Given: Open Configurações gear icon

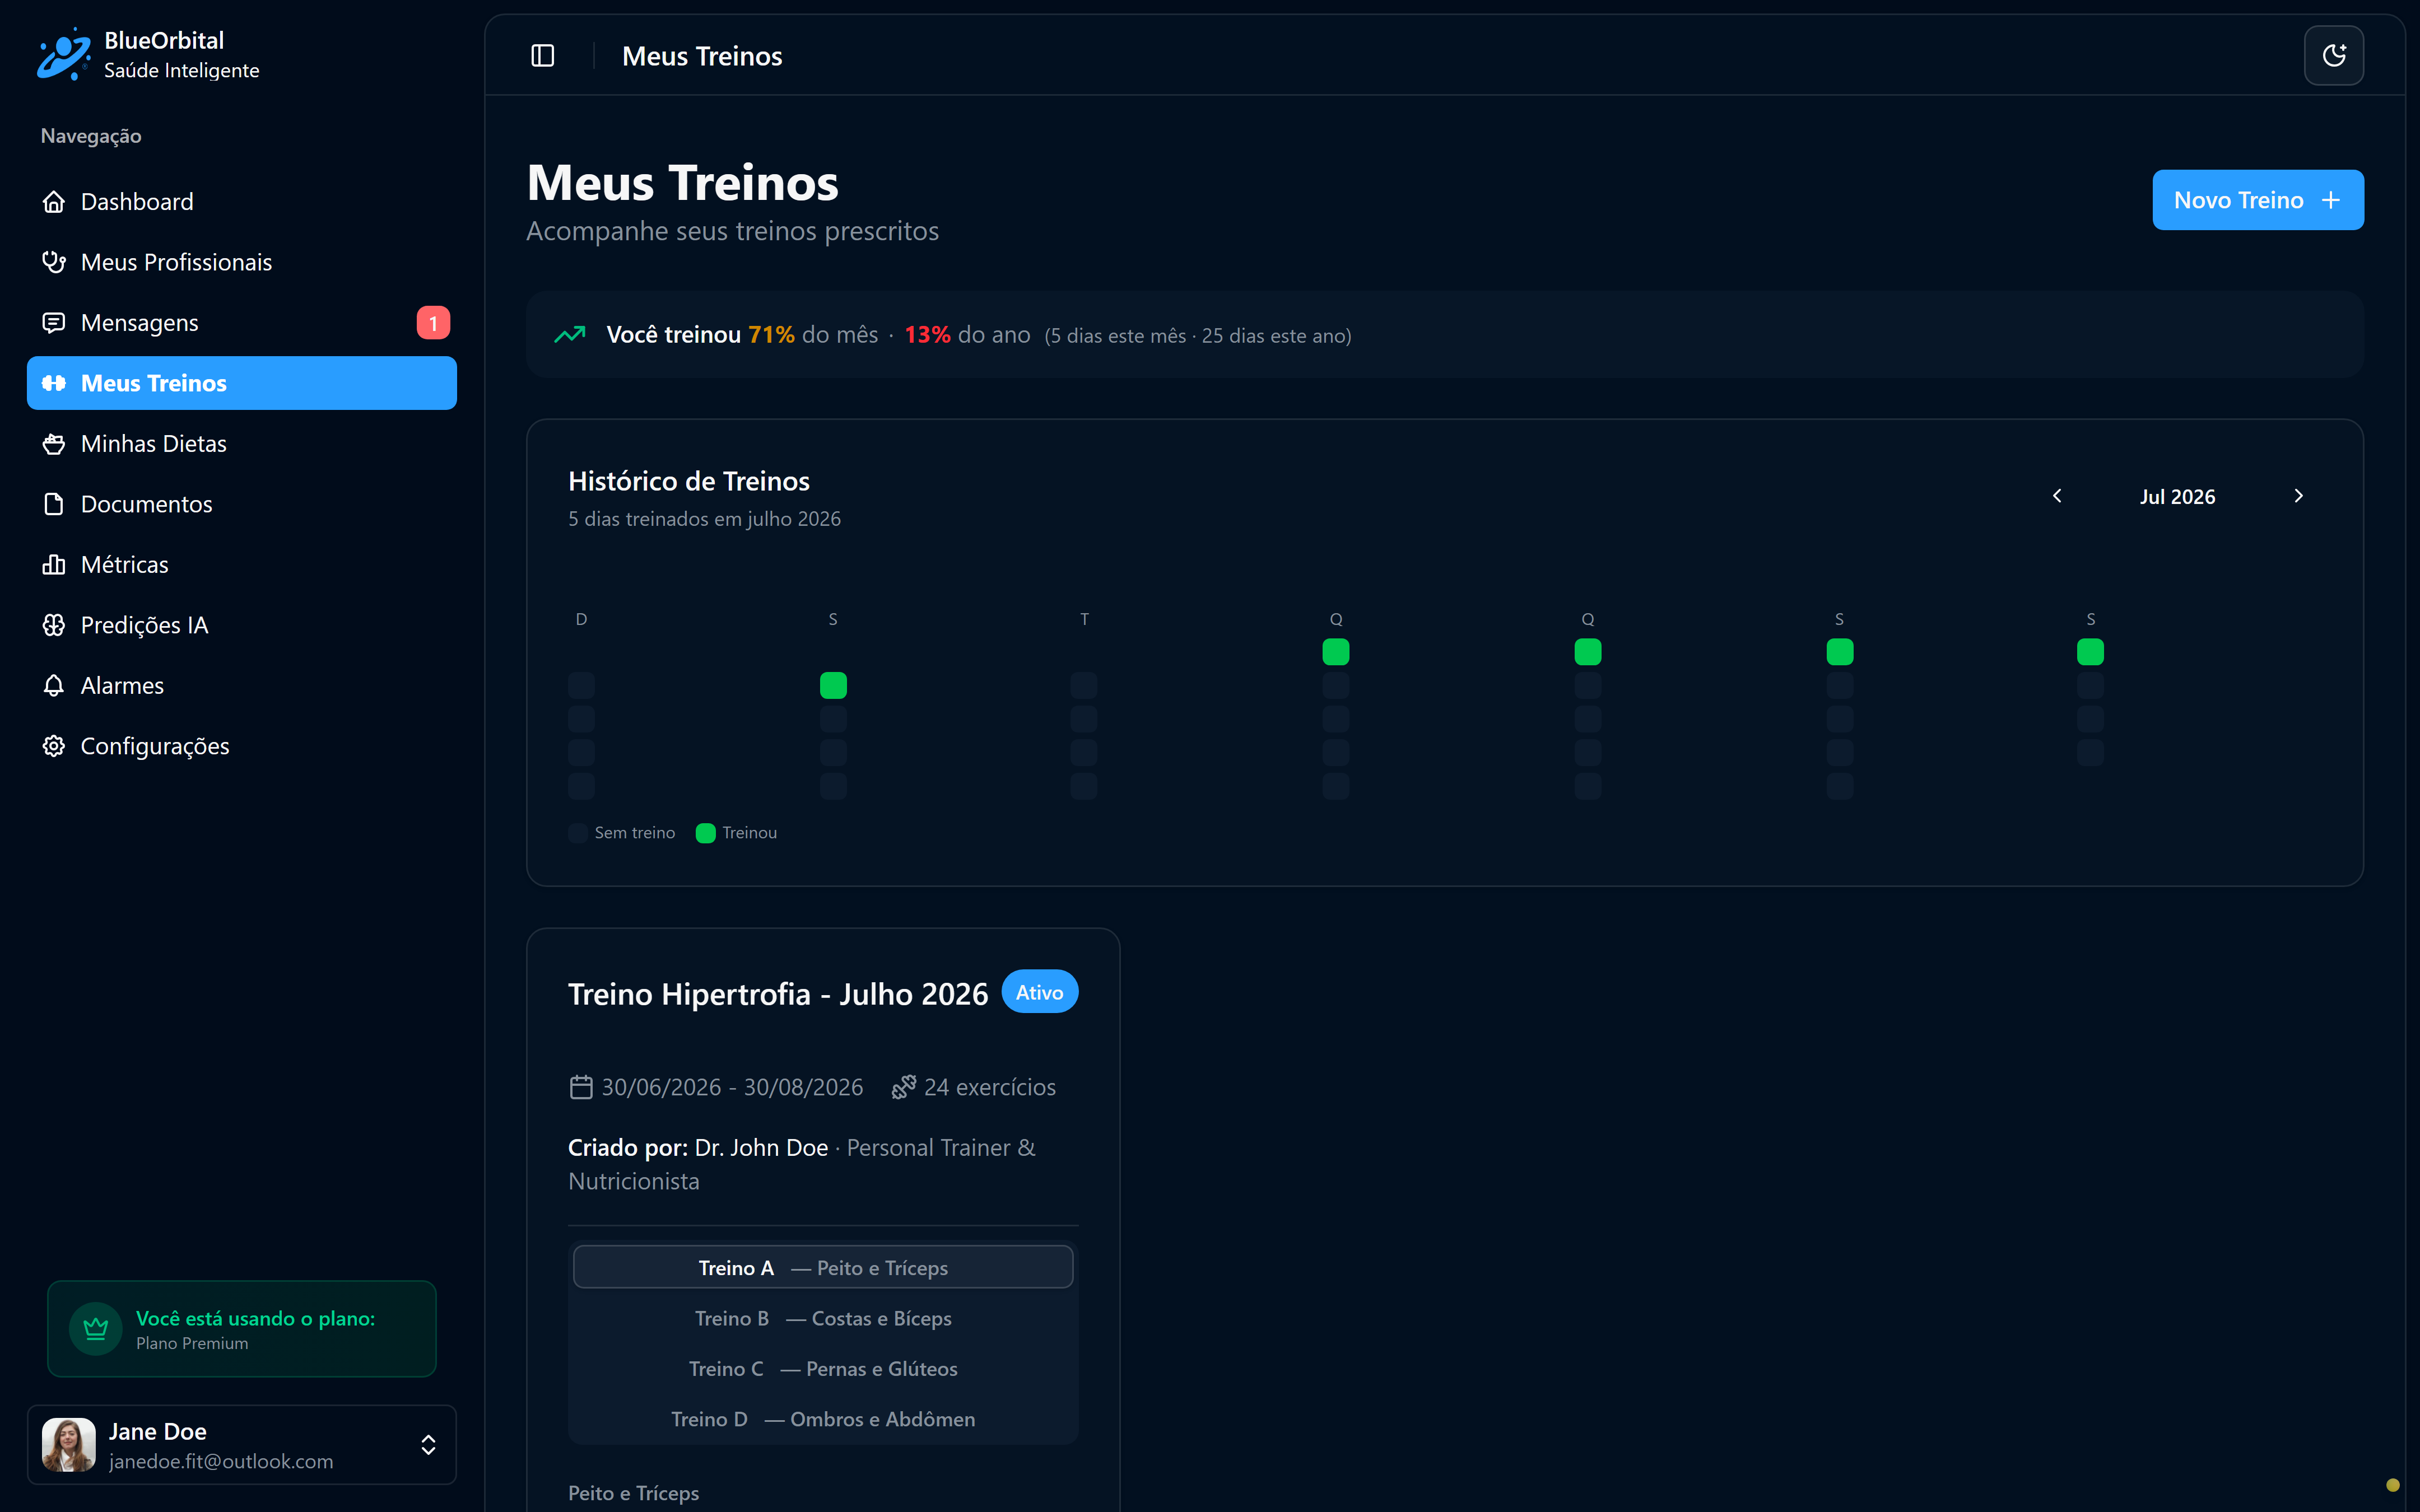Looking at the screenshot, I should (54, 746).
